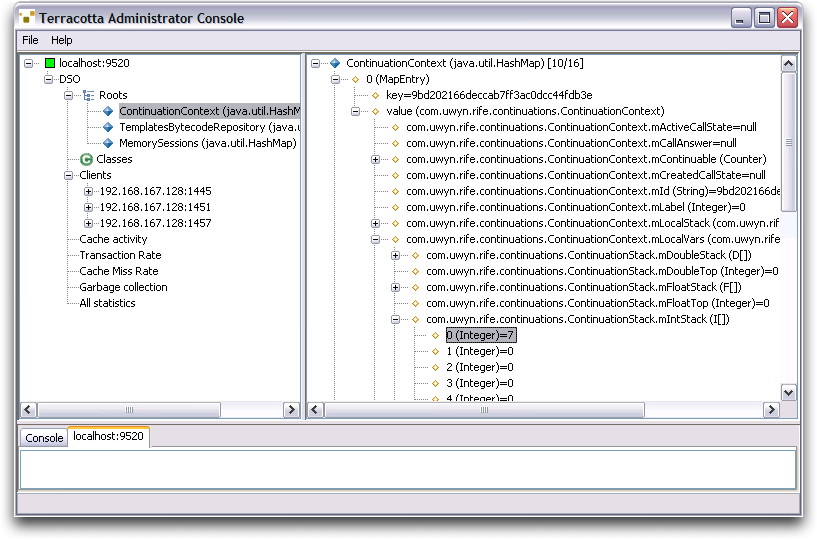The image size is (817, 540).
Task: Click left pane horizontal scroll right arrow
Action: click(x=291, y=410)
